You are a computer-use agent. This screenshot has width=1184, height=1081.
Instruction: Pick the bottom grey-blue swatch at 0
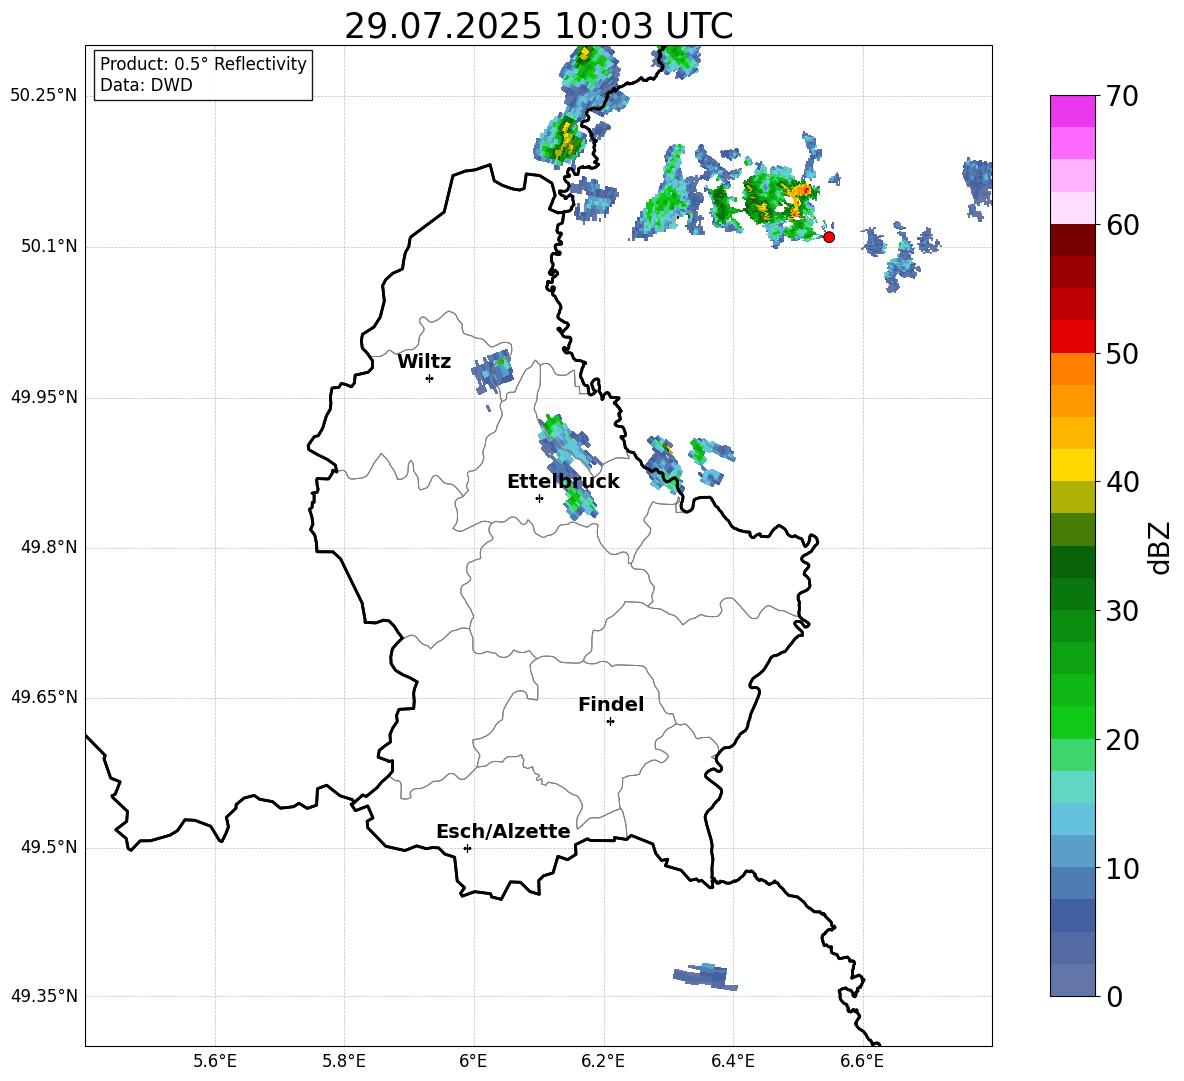1073,980
